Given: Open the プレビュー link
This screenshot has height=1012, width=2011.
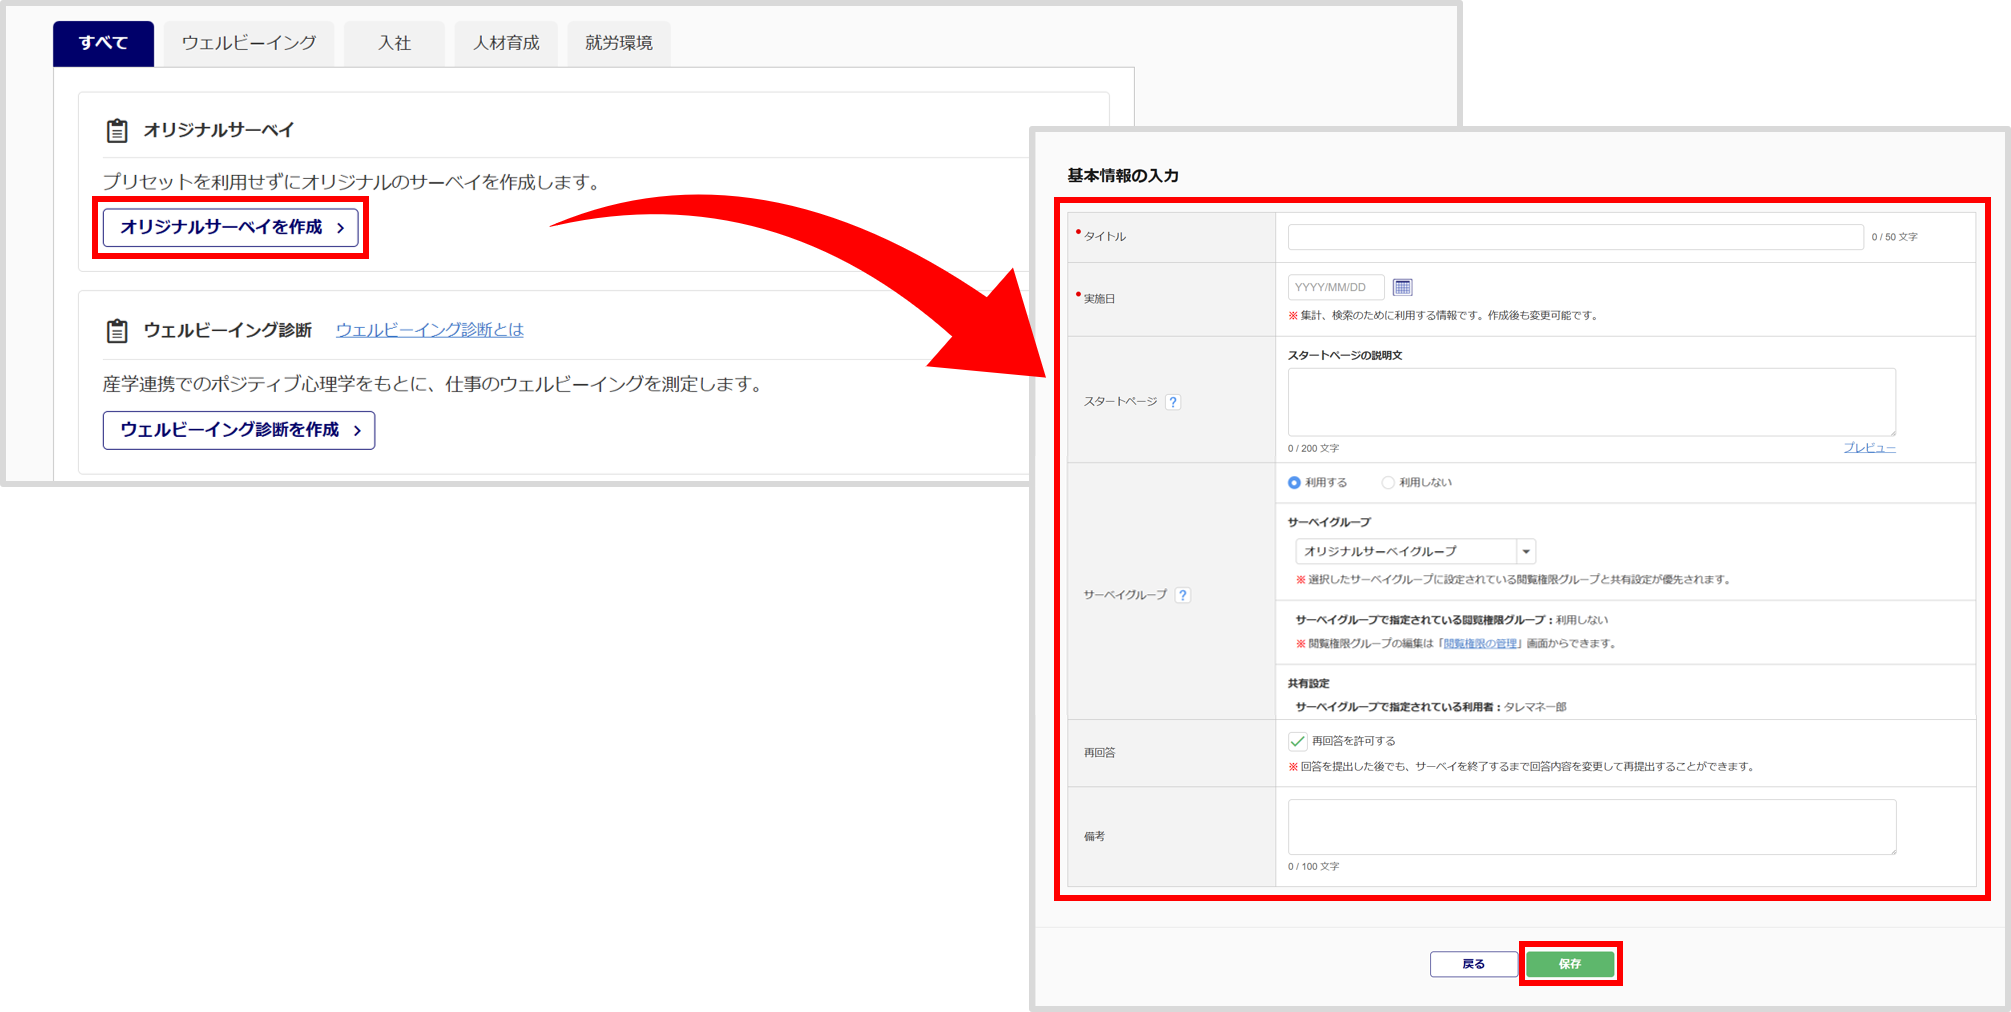Looking at the screenshot, I should (1869, 448).
